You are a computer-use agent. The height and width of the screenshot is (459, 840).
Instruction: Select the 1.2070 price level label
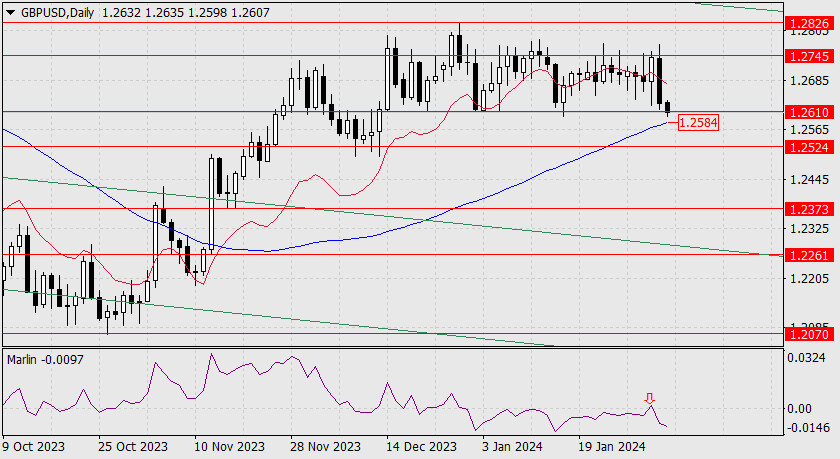(x=809, y=335)
